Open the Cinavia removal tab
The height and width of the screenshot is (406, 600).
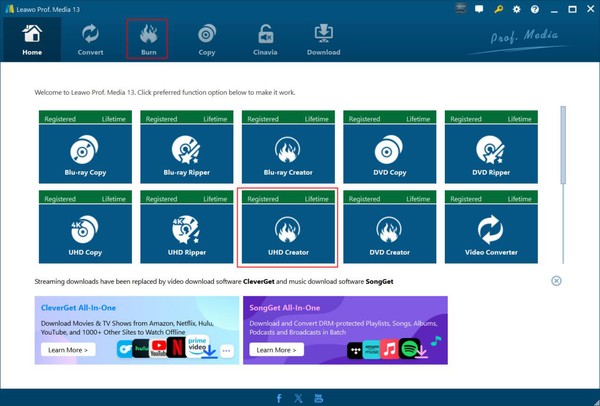coord(265,40)
